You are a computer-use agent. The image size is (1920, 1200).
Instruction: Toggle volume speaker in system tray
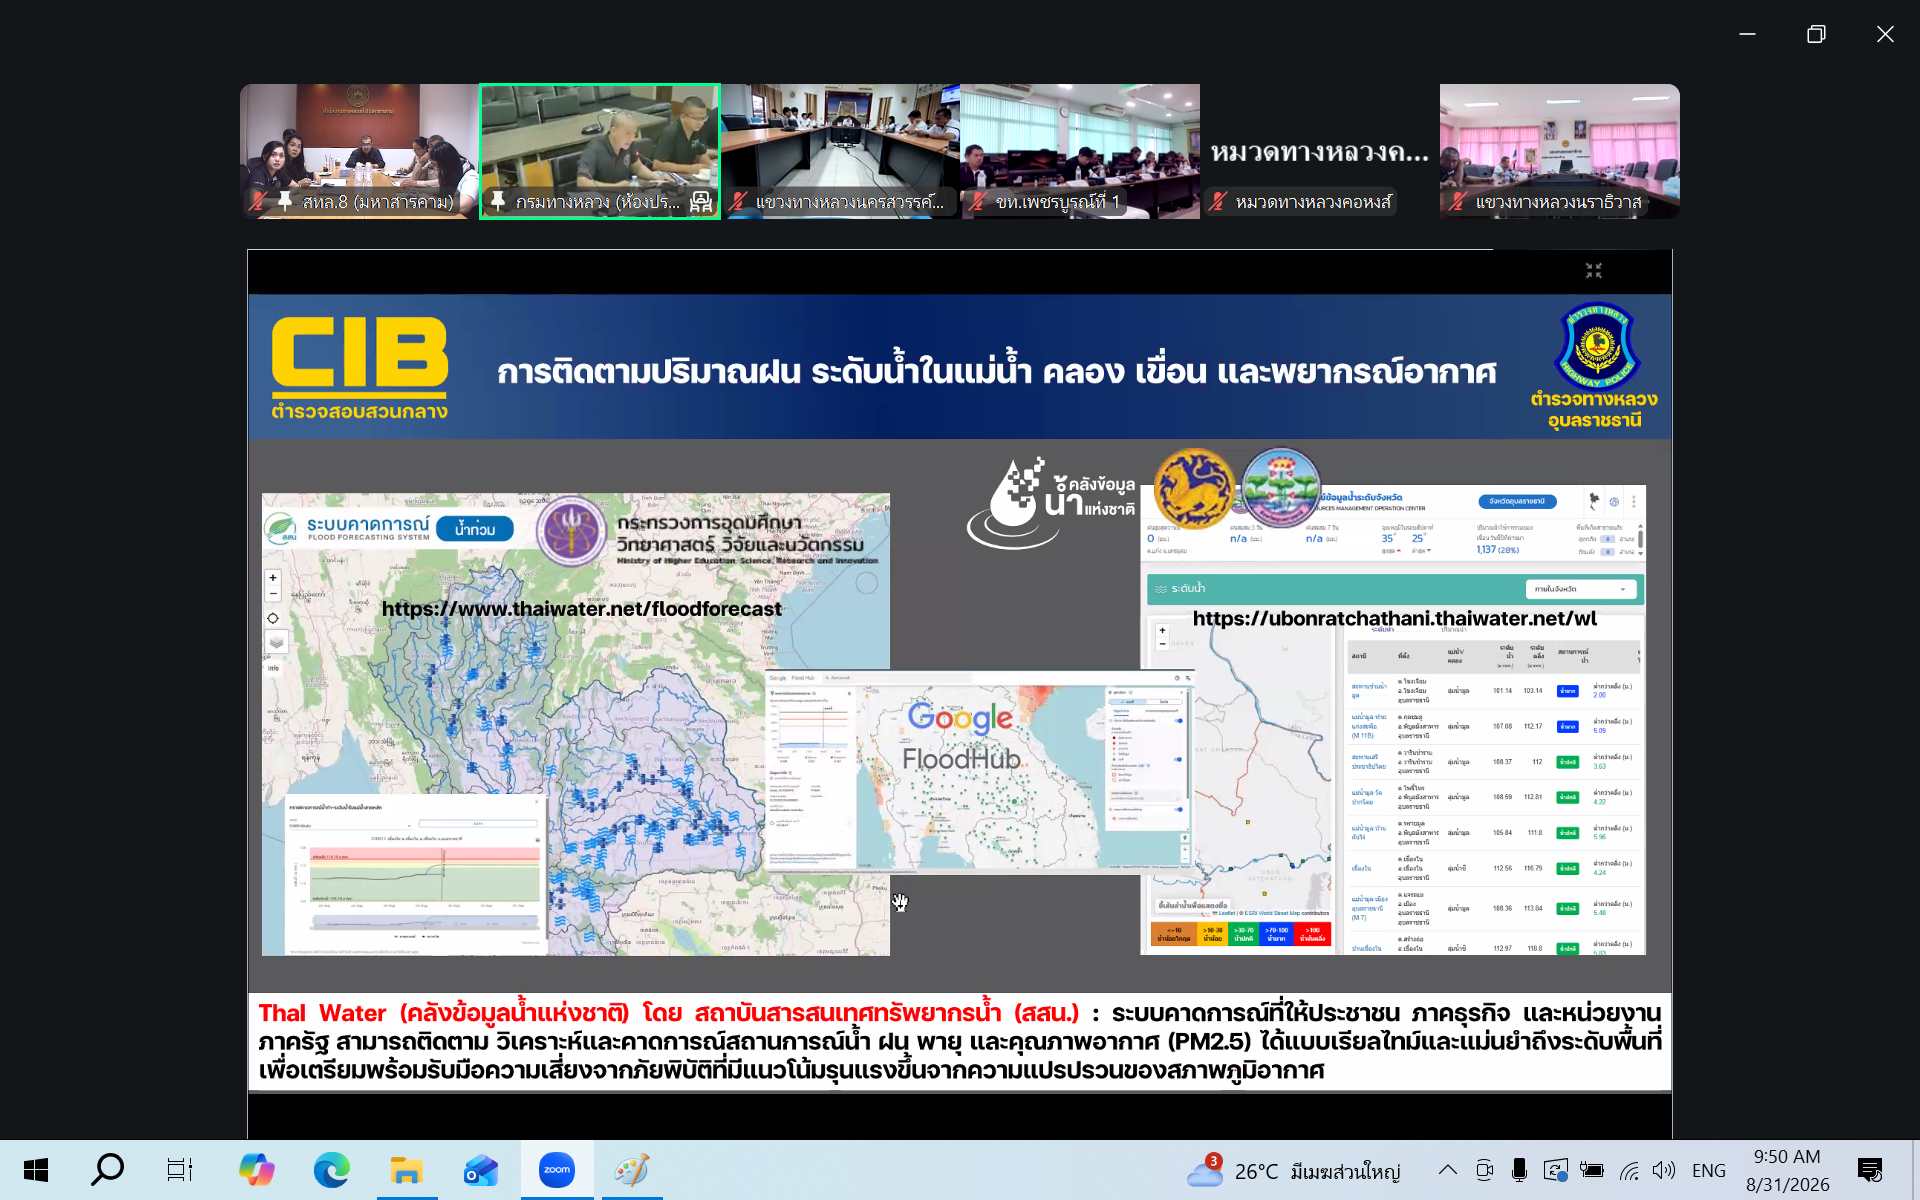[x=1664, y=1170]
